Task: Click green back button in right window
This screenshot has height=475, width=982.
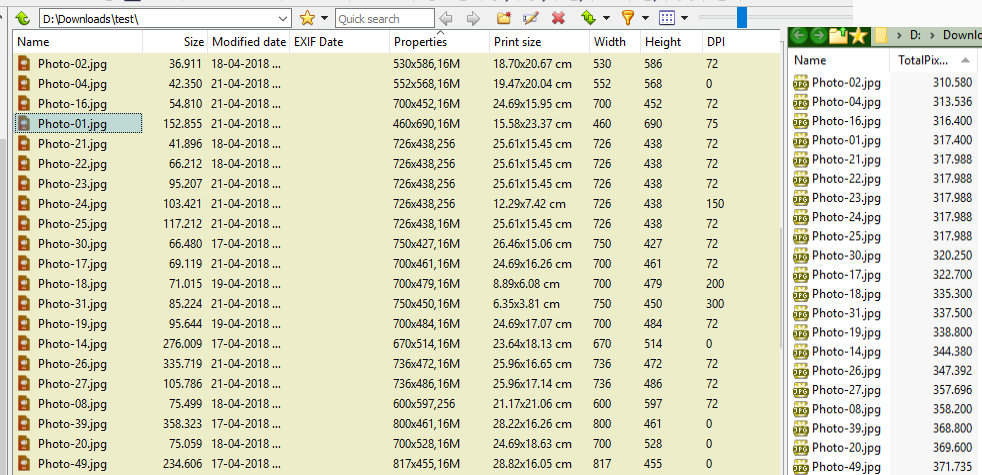Action: tap(798, 36)
